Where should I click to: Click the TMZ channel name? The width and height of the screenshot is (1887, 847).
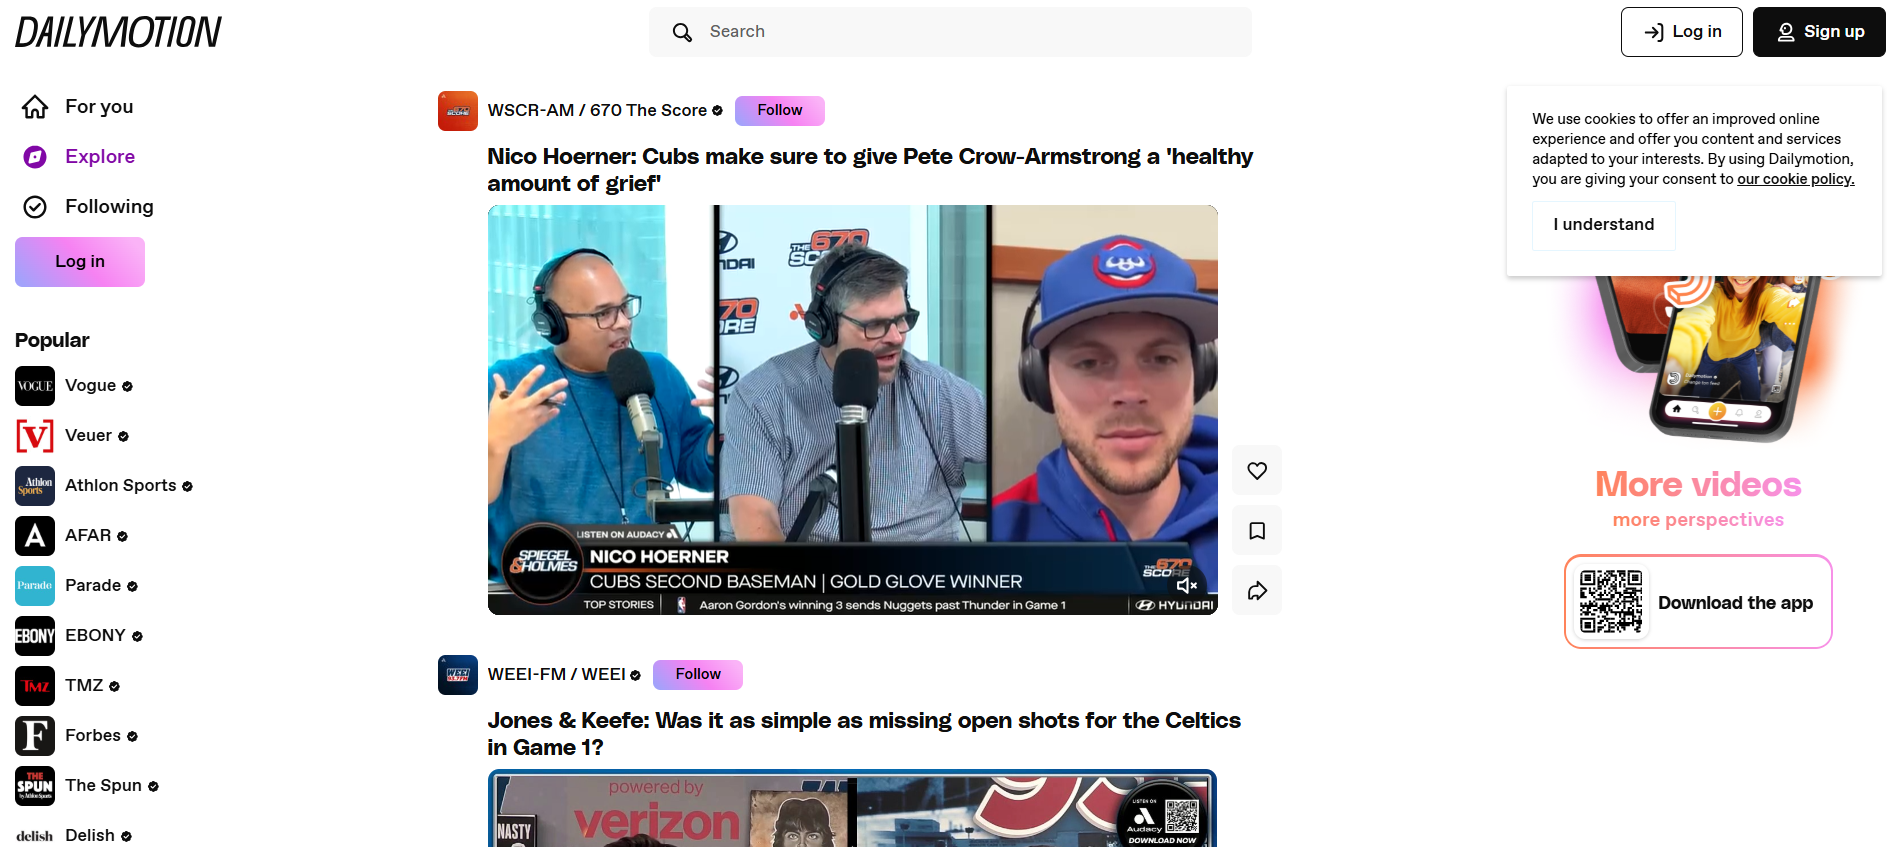[84, 686]
